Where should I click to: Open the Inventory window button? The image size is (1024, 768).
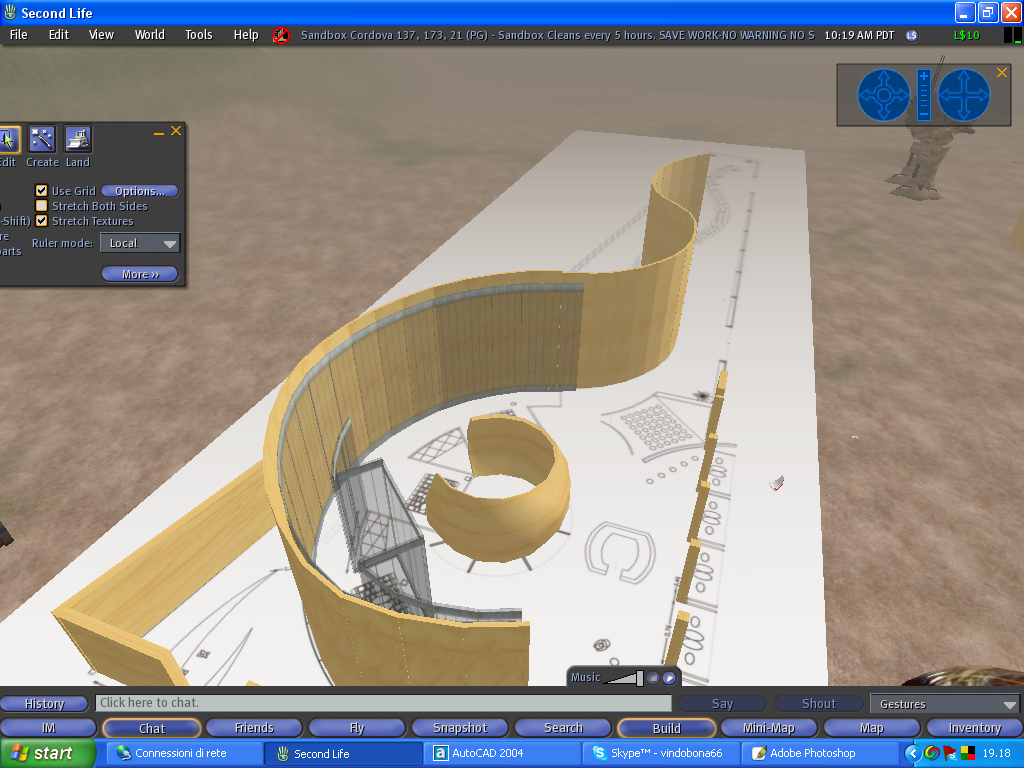point(974,728)
